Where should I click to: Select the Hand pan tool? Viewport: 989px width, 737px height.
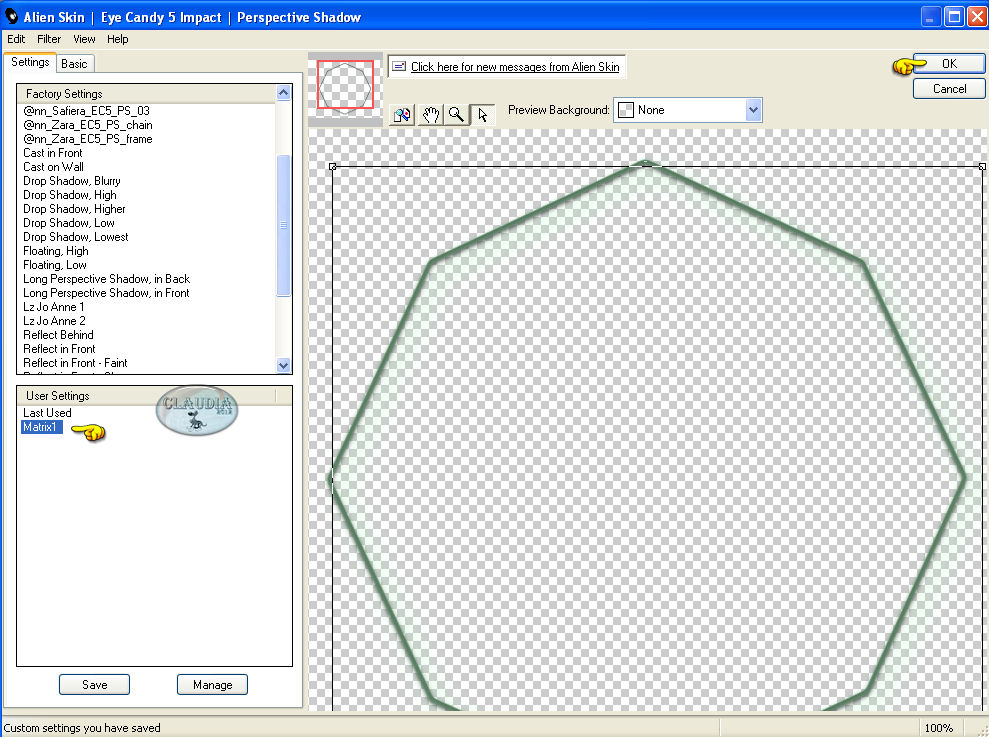(x=430, y=115)
